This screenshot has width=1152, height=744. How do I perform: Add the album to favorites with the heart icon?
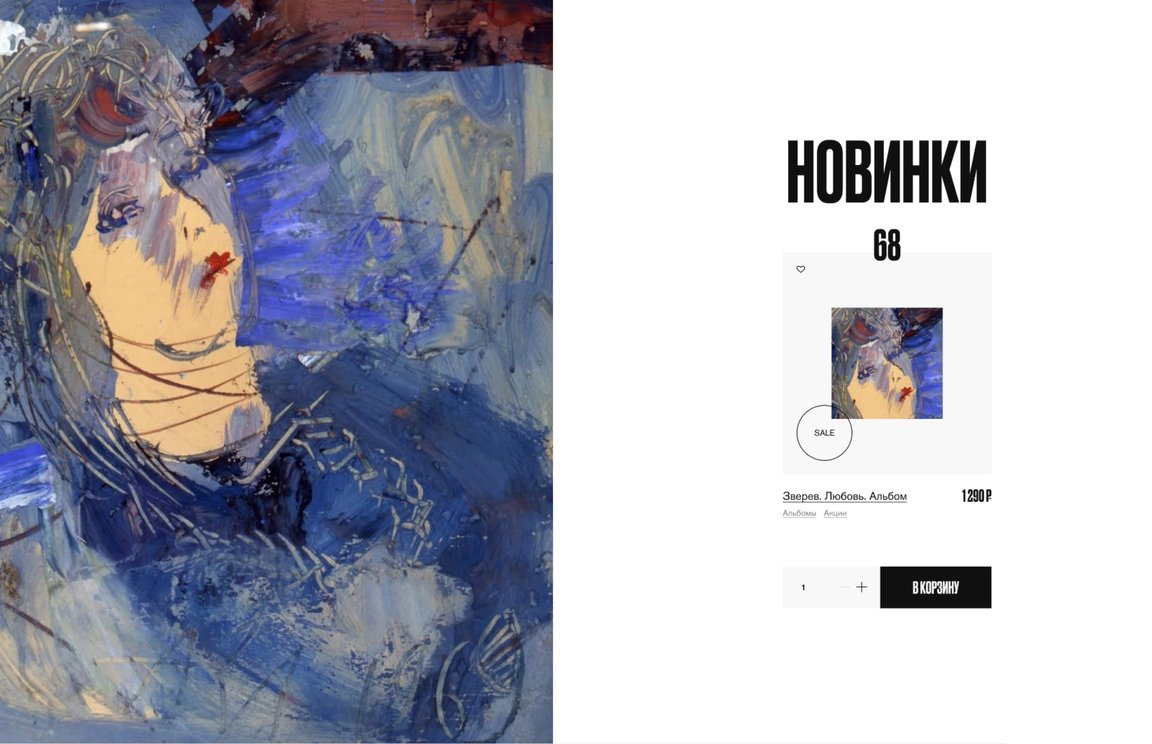(801, 270)
